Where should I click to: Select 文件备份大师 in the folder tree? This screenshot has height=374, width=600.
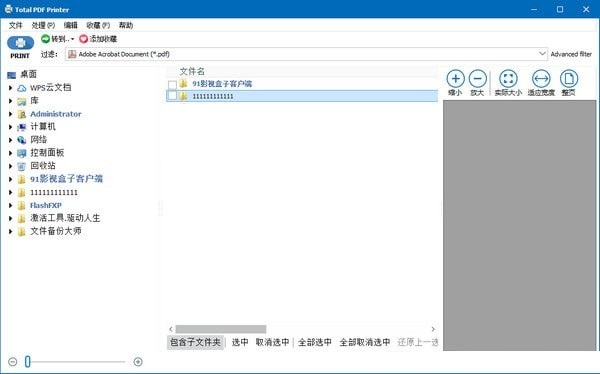(x=56, y=231)
